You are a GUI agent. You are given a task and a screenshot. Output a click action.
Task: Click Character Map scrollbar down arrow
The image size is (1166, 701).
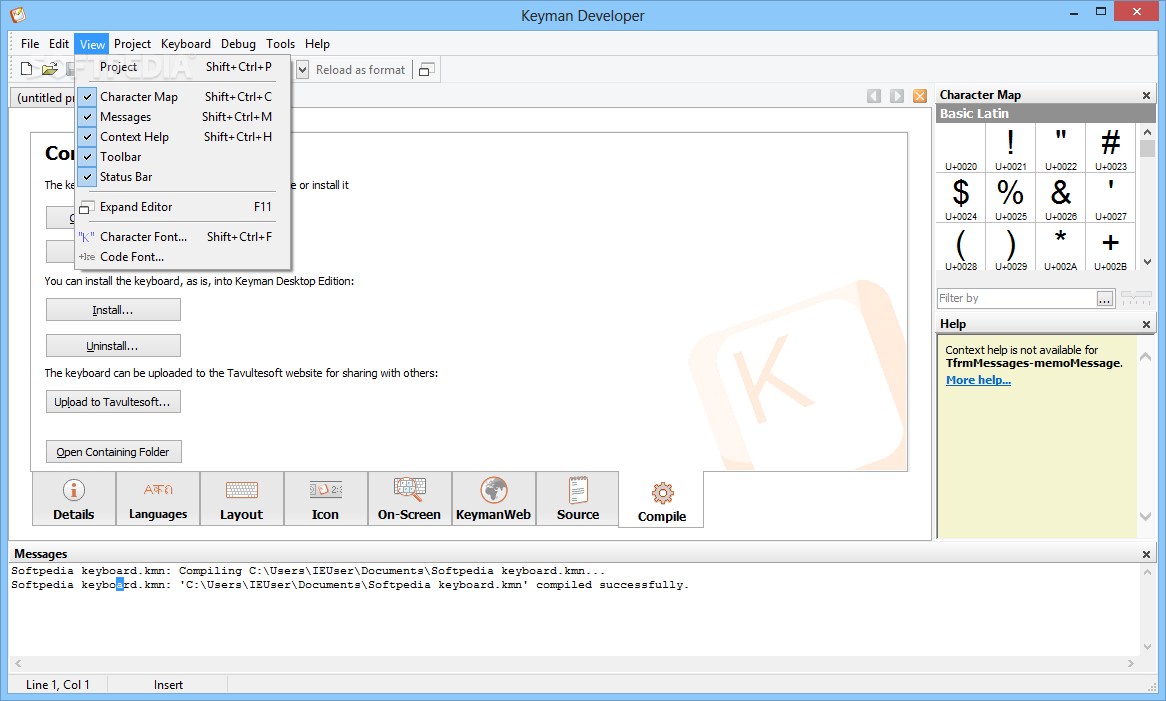(x=1147, y=262)
